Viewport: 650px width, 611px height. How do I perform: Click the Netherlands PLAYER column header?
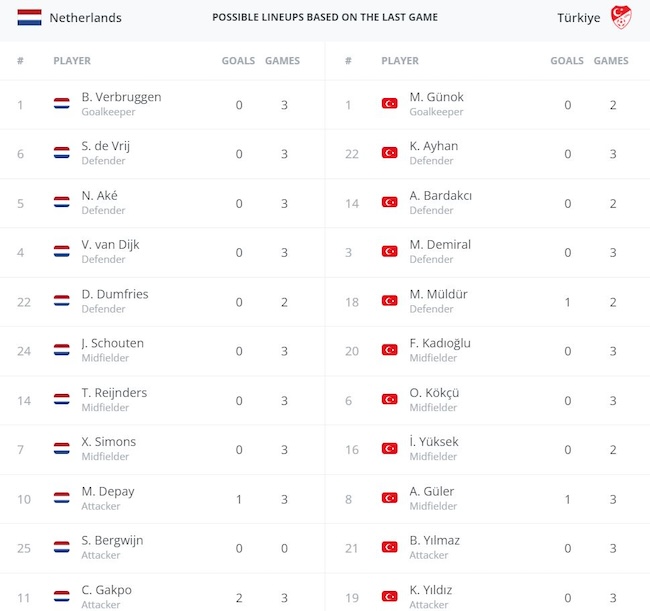pos(72,61)
